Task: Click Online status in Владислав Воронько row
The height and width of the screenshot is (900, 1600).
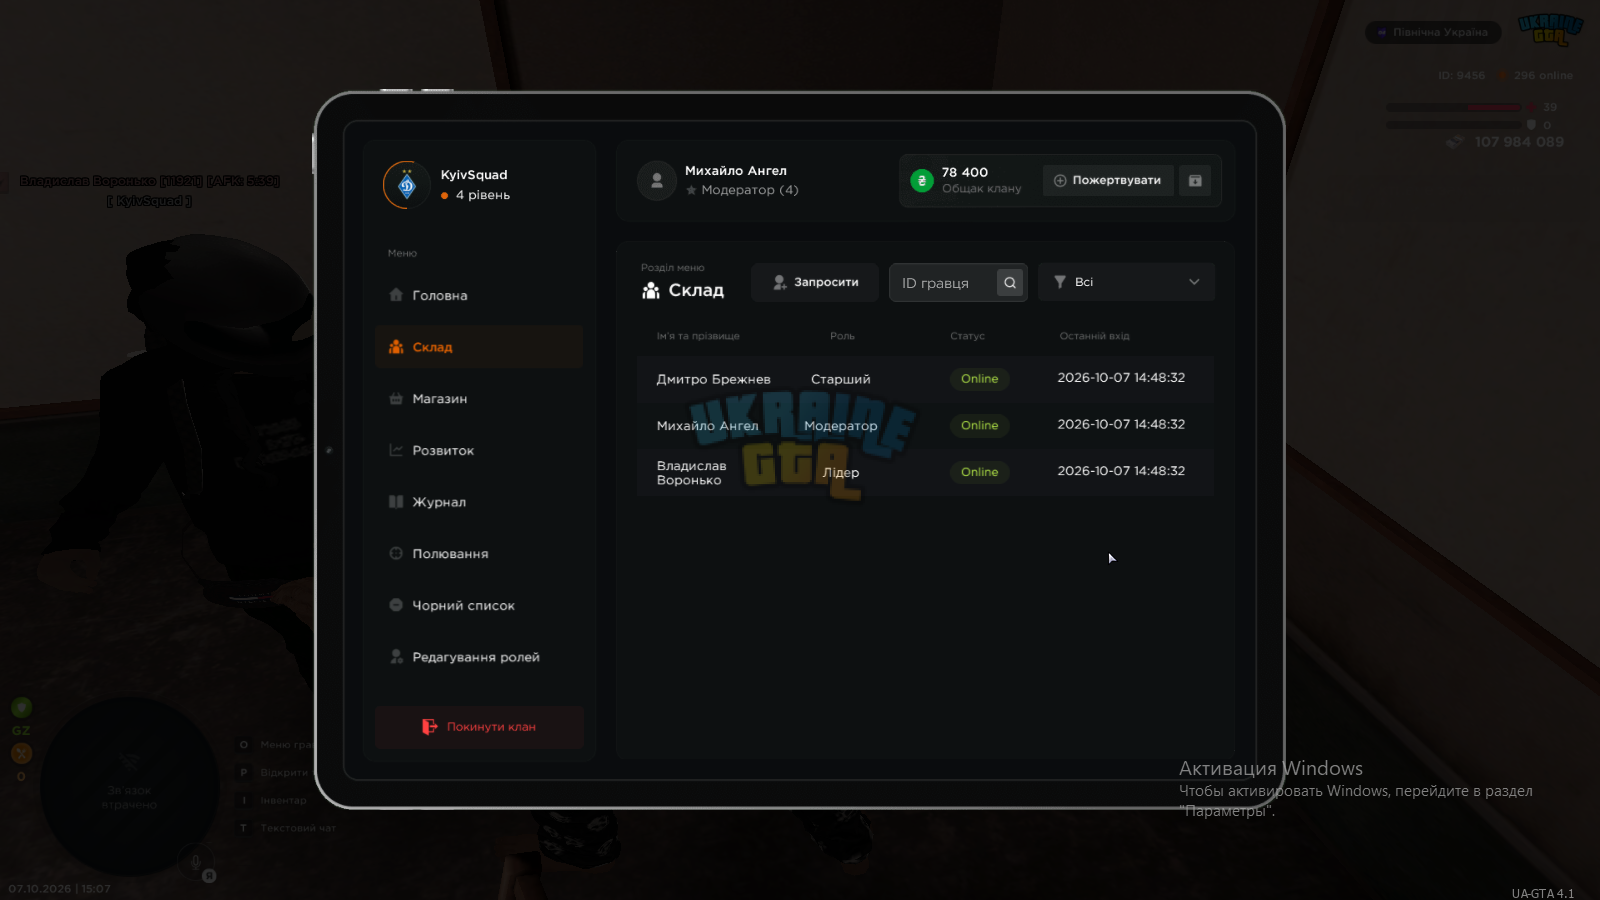Action: coord(980,472)
